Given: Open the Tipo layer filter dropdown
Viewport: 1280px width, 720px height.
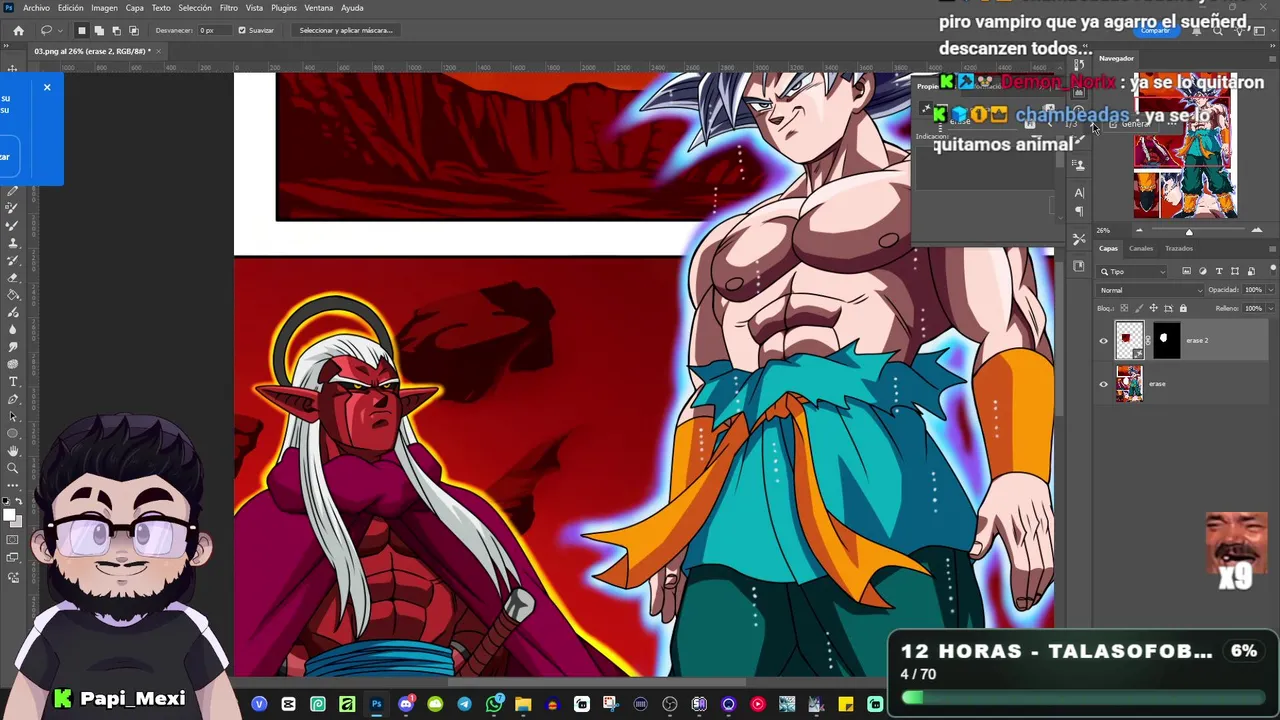Looking at the screenshot, I should (x=1133, y=271).
